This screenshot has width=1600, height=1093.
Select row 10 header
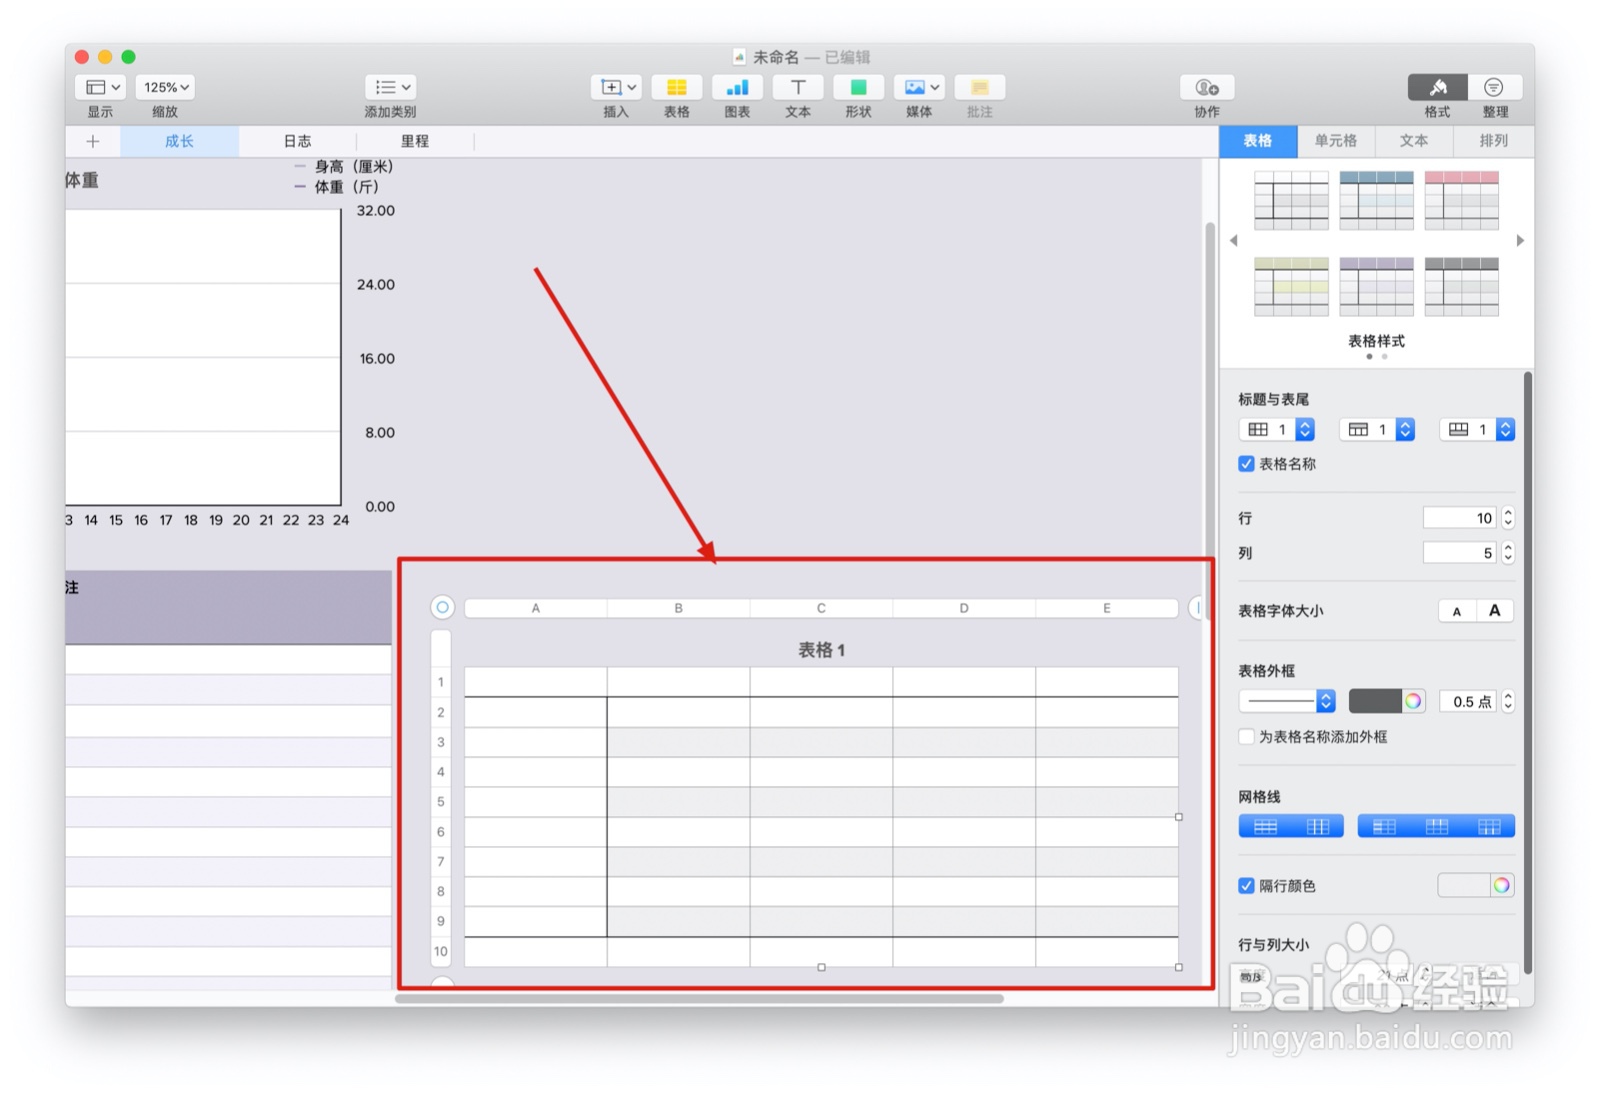(441, 951)
